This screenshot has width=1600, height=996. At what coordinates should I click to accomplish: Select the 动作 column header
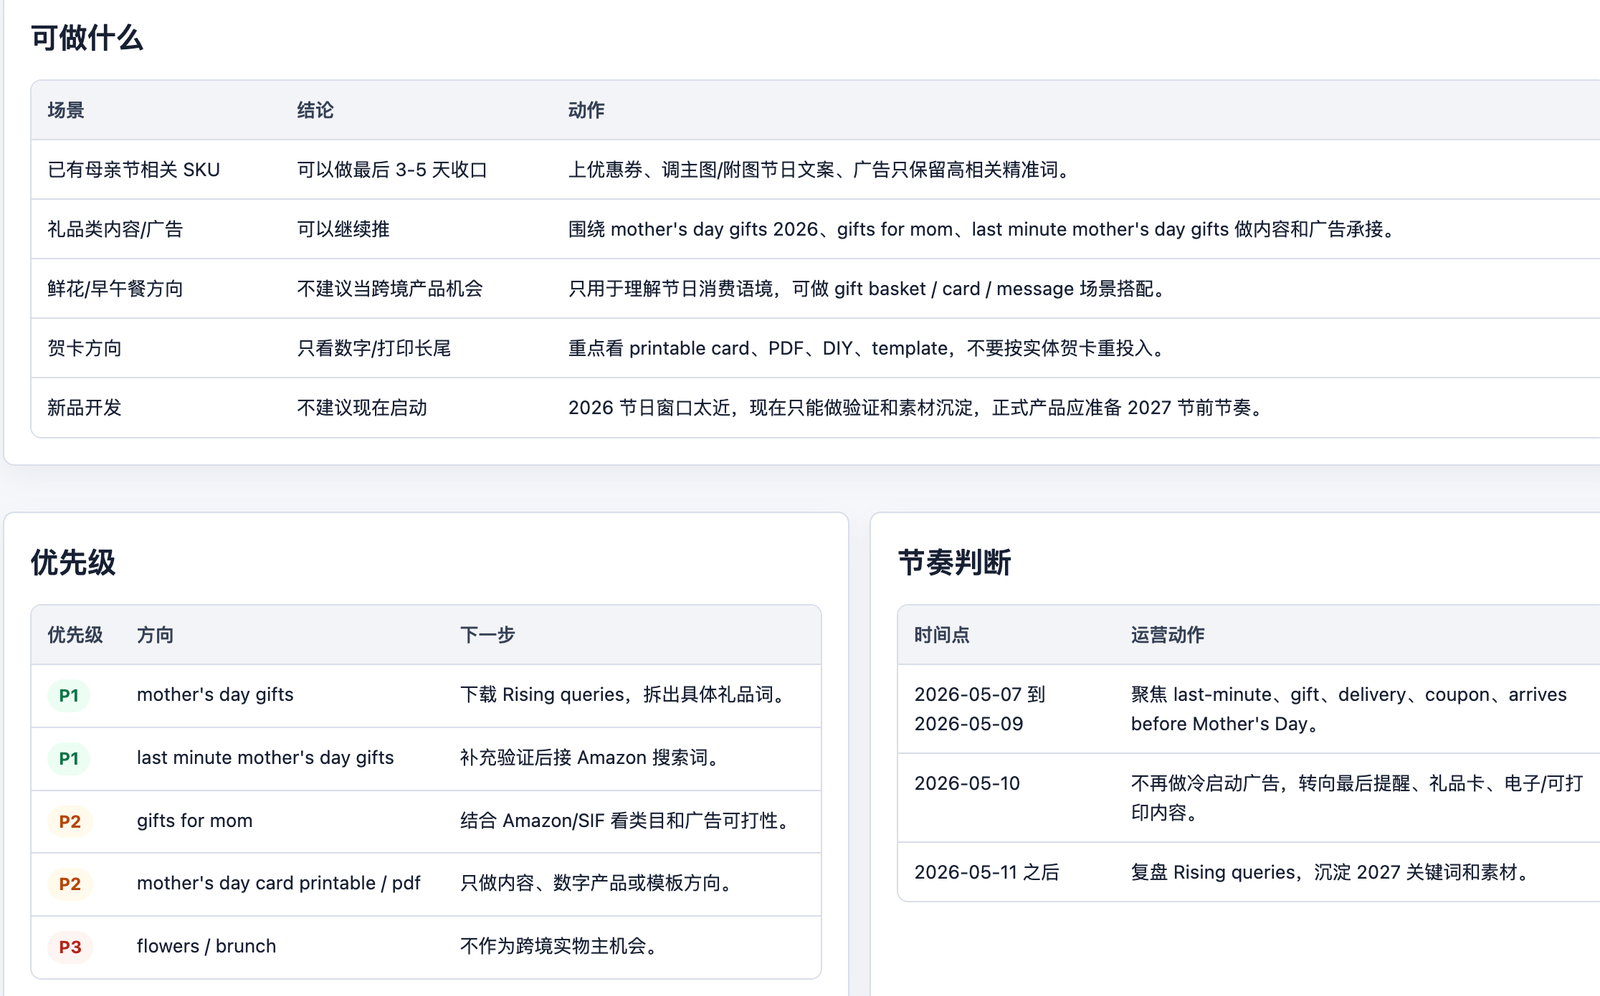point(586,110)
